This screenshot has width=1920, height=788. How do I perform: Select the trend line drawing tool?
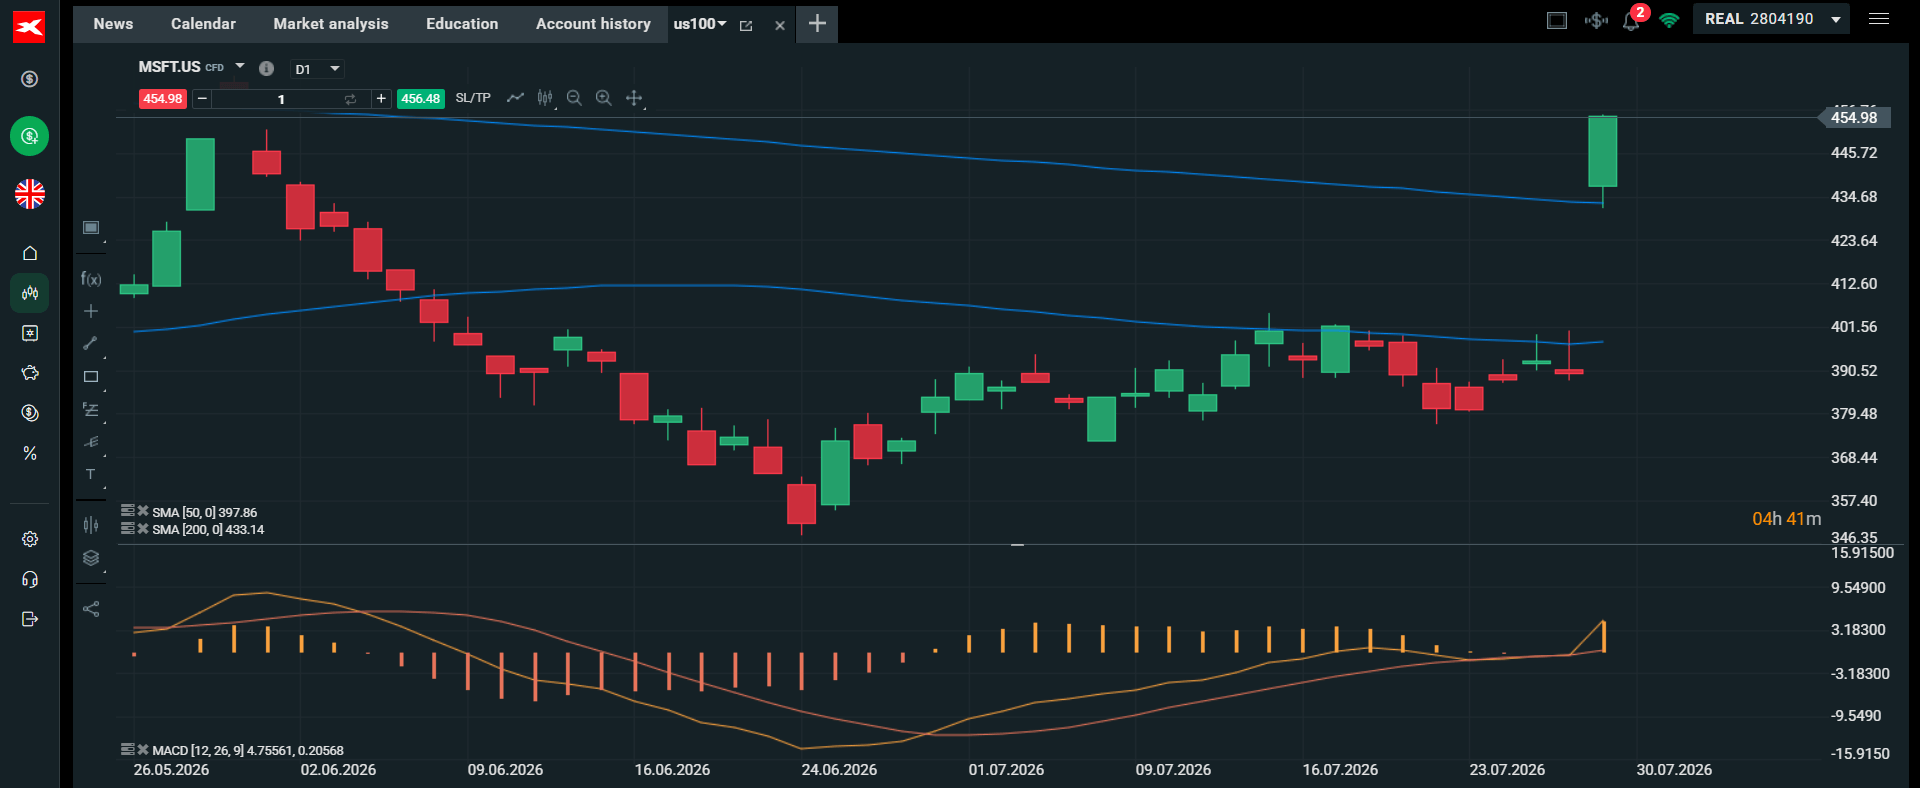[x=90, y=343]
